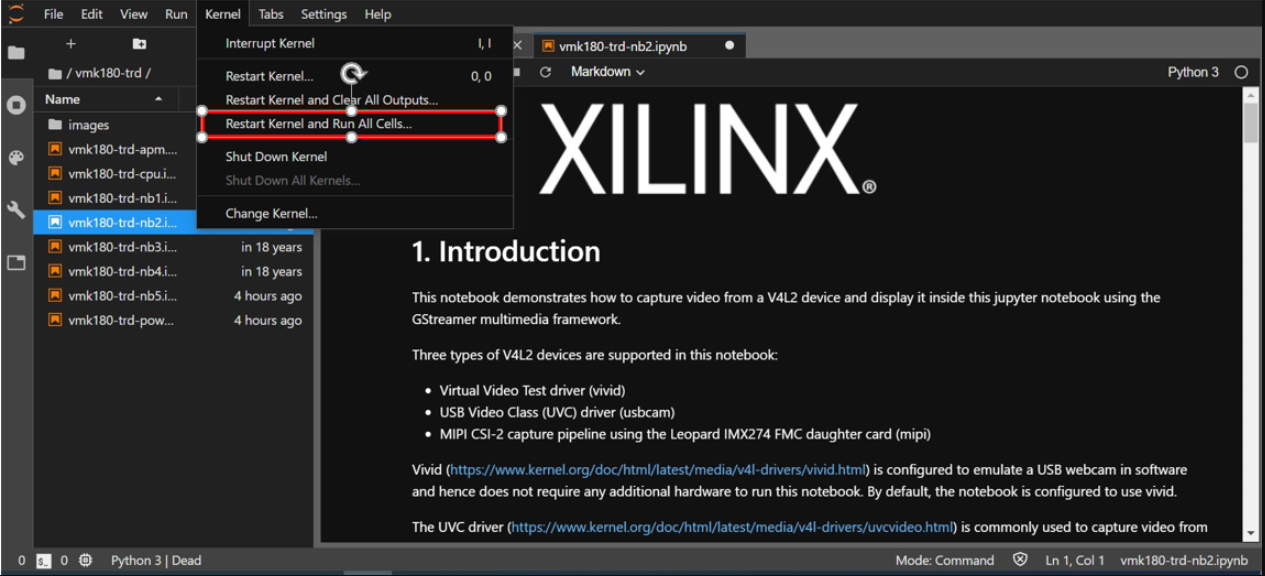Sort files by the Name column header
This screenshot has height=576, width=1265.
(105, 99)
